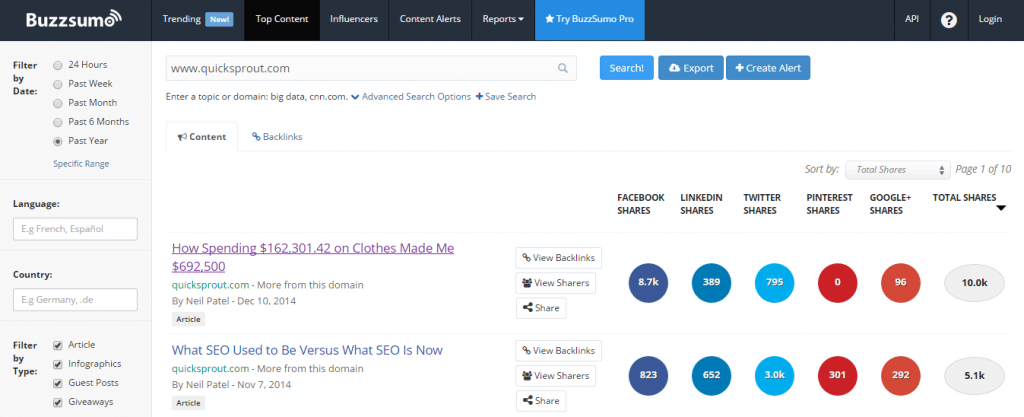View Backlinks for the SEO article
The height and width of the screenshot is (417, 1024).
558,350
